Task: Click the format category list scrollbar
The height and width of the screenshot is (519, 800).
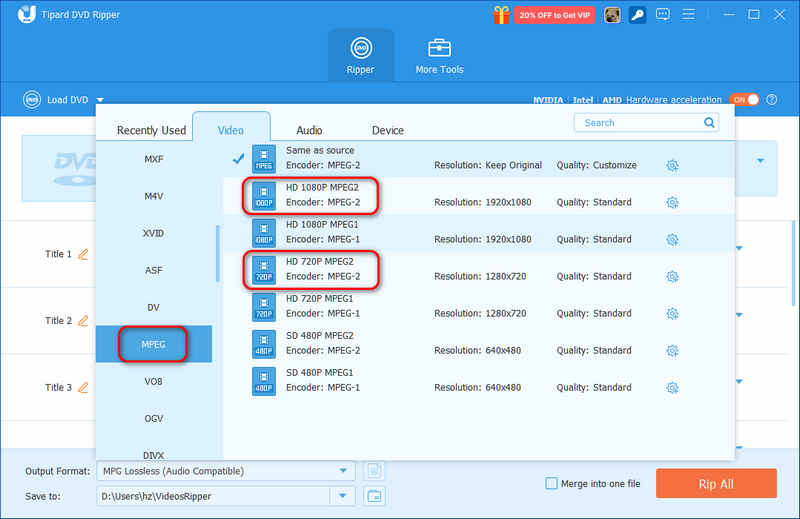Action: pos(218,254)
